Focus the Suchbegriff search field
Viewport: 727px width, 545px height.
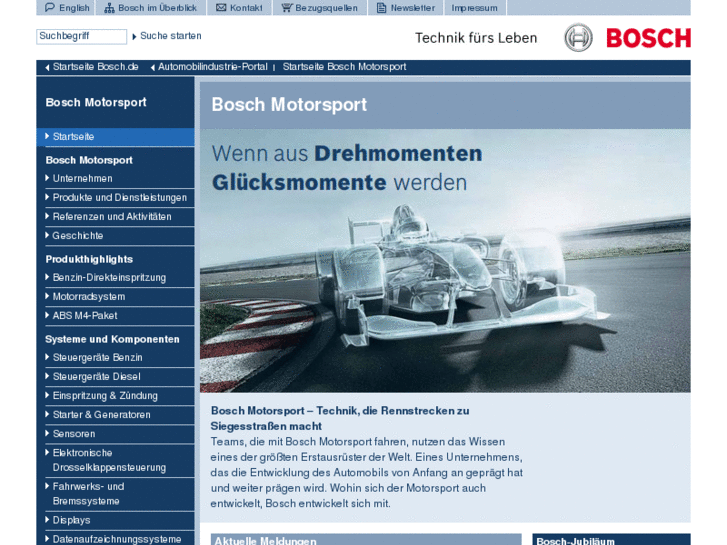(x=82, y=37)
